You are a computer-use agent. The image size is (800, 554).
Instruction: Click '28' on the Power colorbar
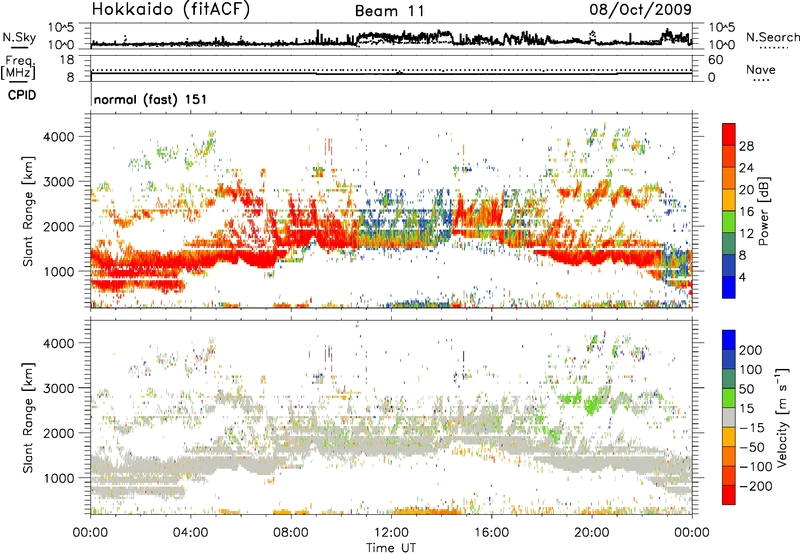(x=746, y=146)
